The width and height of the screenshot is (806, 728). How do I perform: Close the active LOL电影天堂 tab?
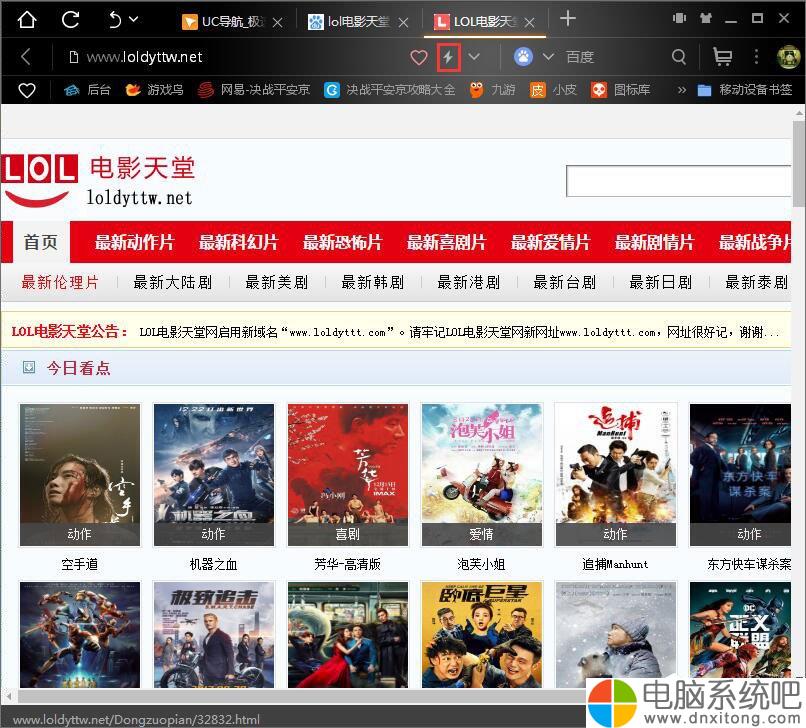[530, 23]
